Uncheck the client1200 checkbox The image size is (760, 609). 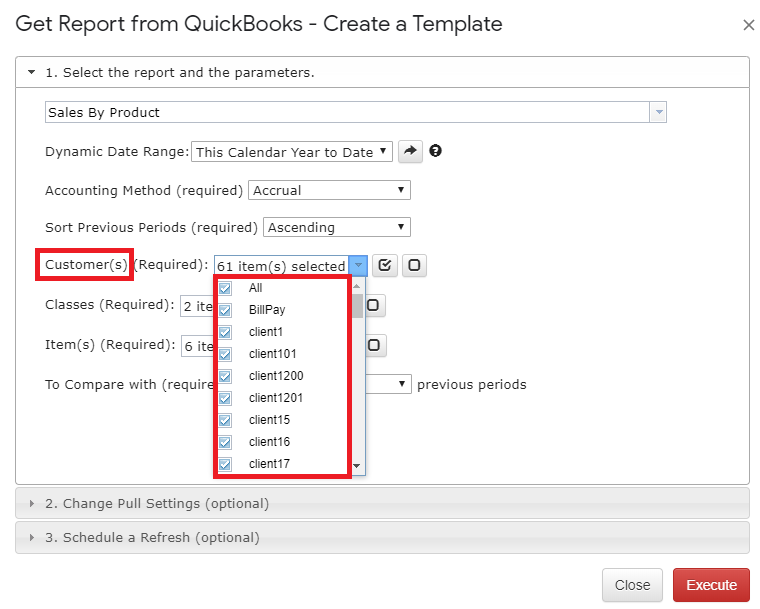(x=225, y=376)
